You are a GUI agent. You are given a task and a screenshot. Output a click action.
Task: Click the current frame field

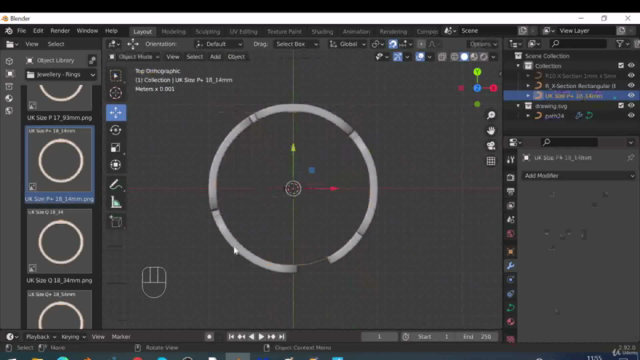(x=379, y=337)
